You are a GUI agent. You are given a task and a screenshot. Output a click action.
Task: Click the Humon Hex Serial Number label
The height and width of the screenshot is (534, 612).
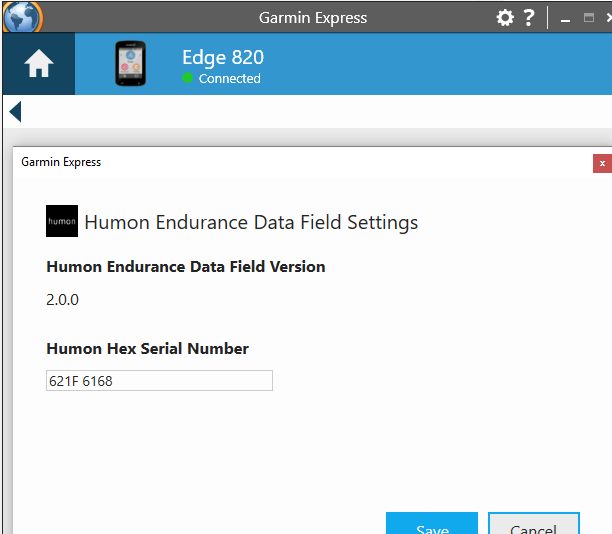pyautogui.click(x=147, y=349)
